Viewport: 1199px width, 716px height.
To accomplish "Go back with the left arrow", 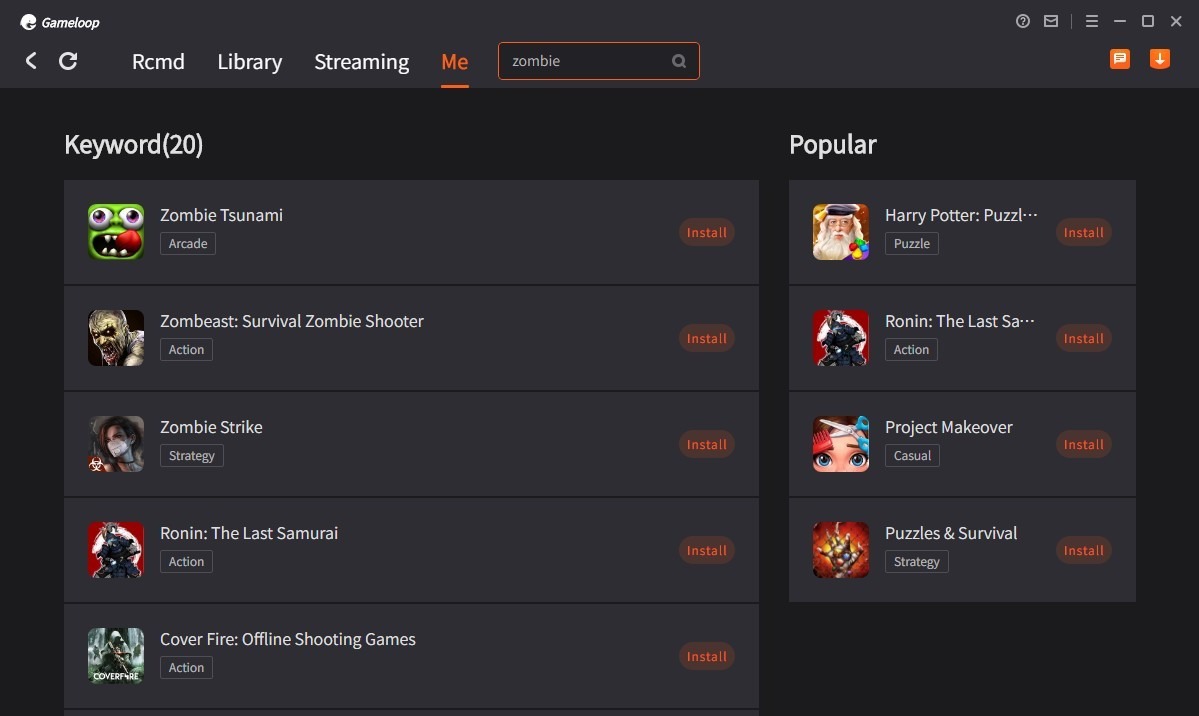I will pyautogui.click(x=31, y=61).
